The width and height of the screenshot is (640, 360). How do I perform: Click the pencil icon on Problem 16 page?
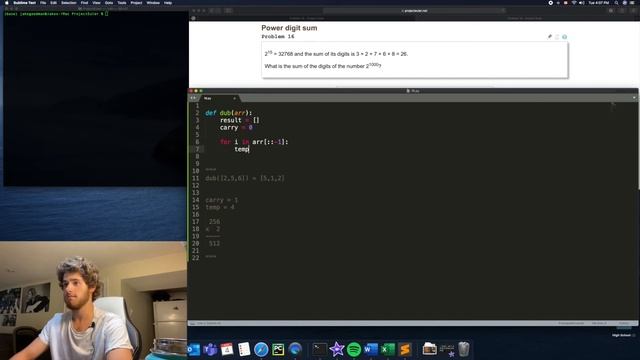pos(550,37)
